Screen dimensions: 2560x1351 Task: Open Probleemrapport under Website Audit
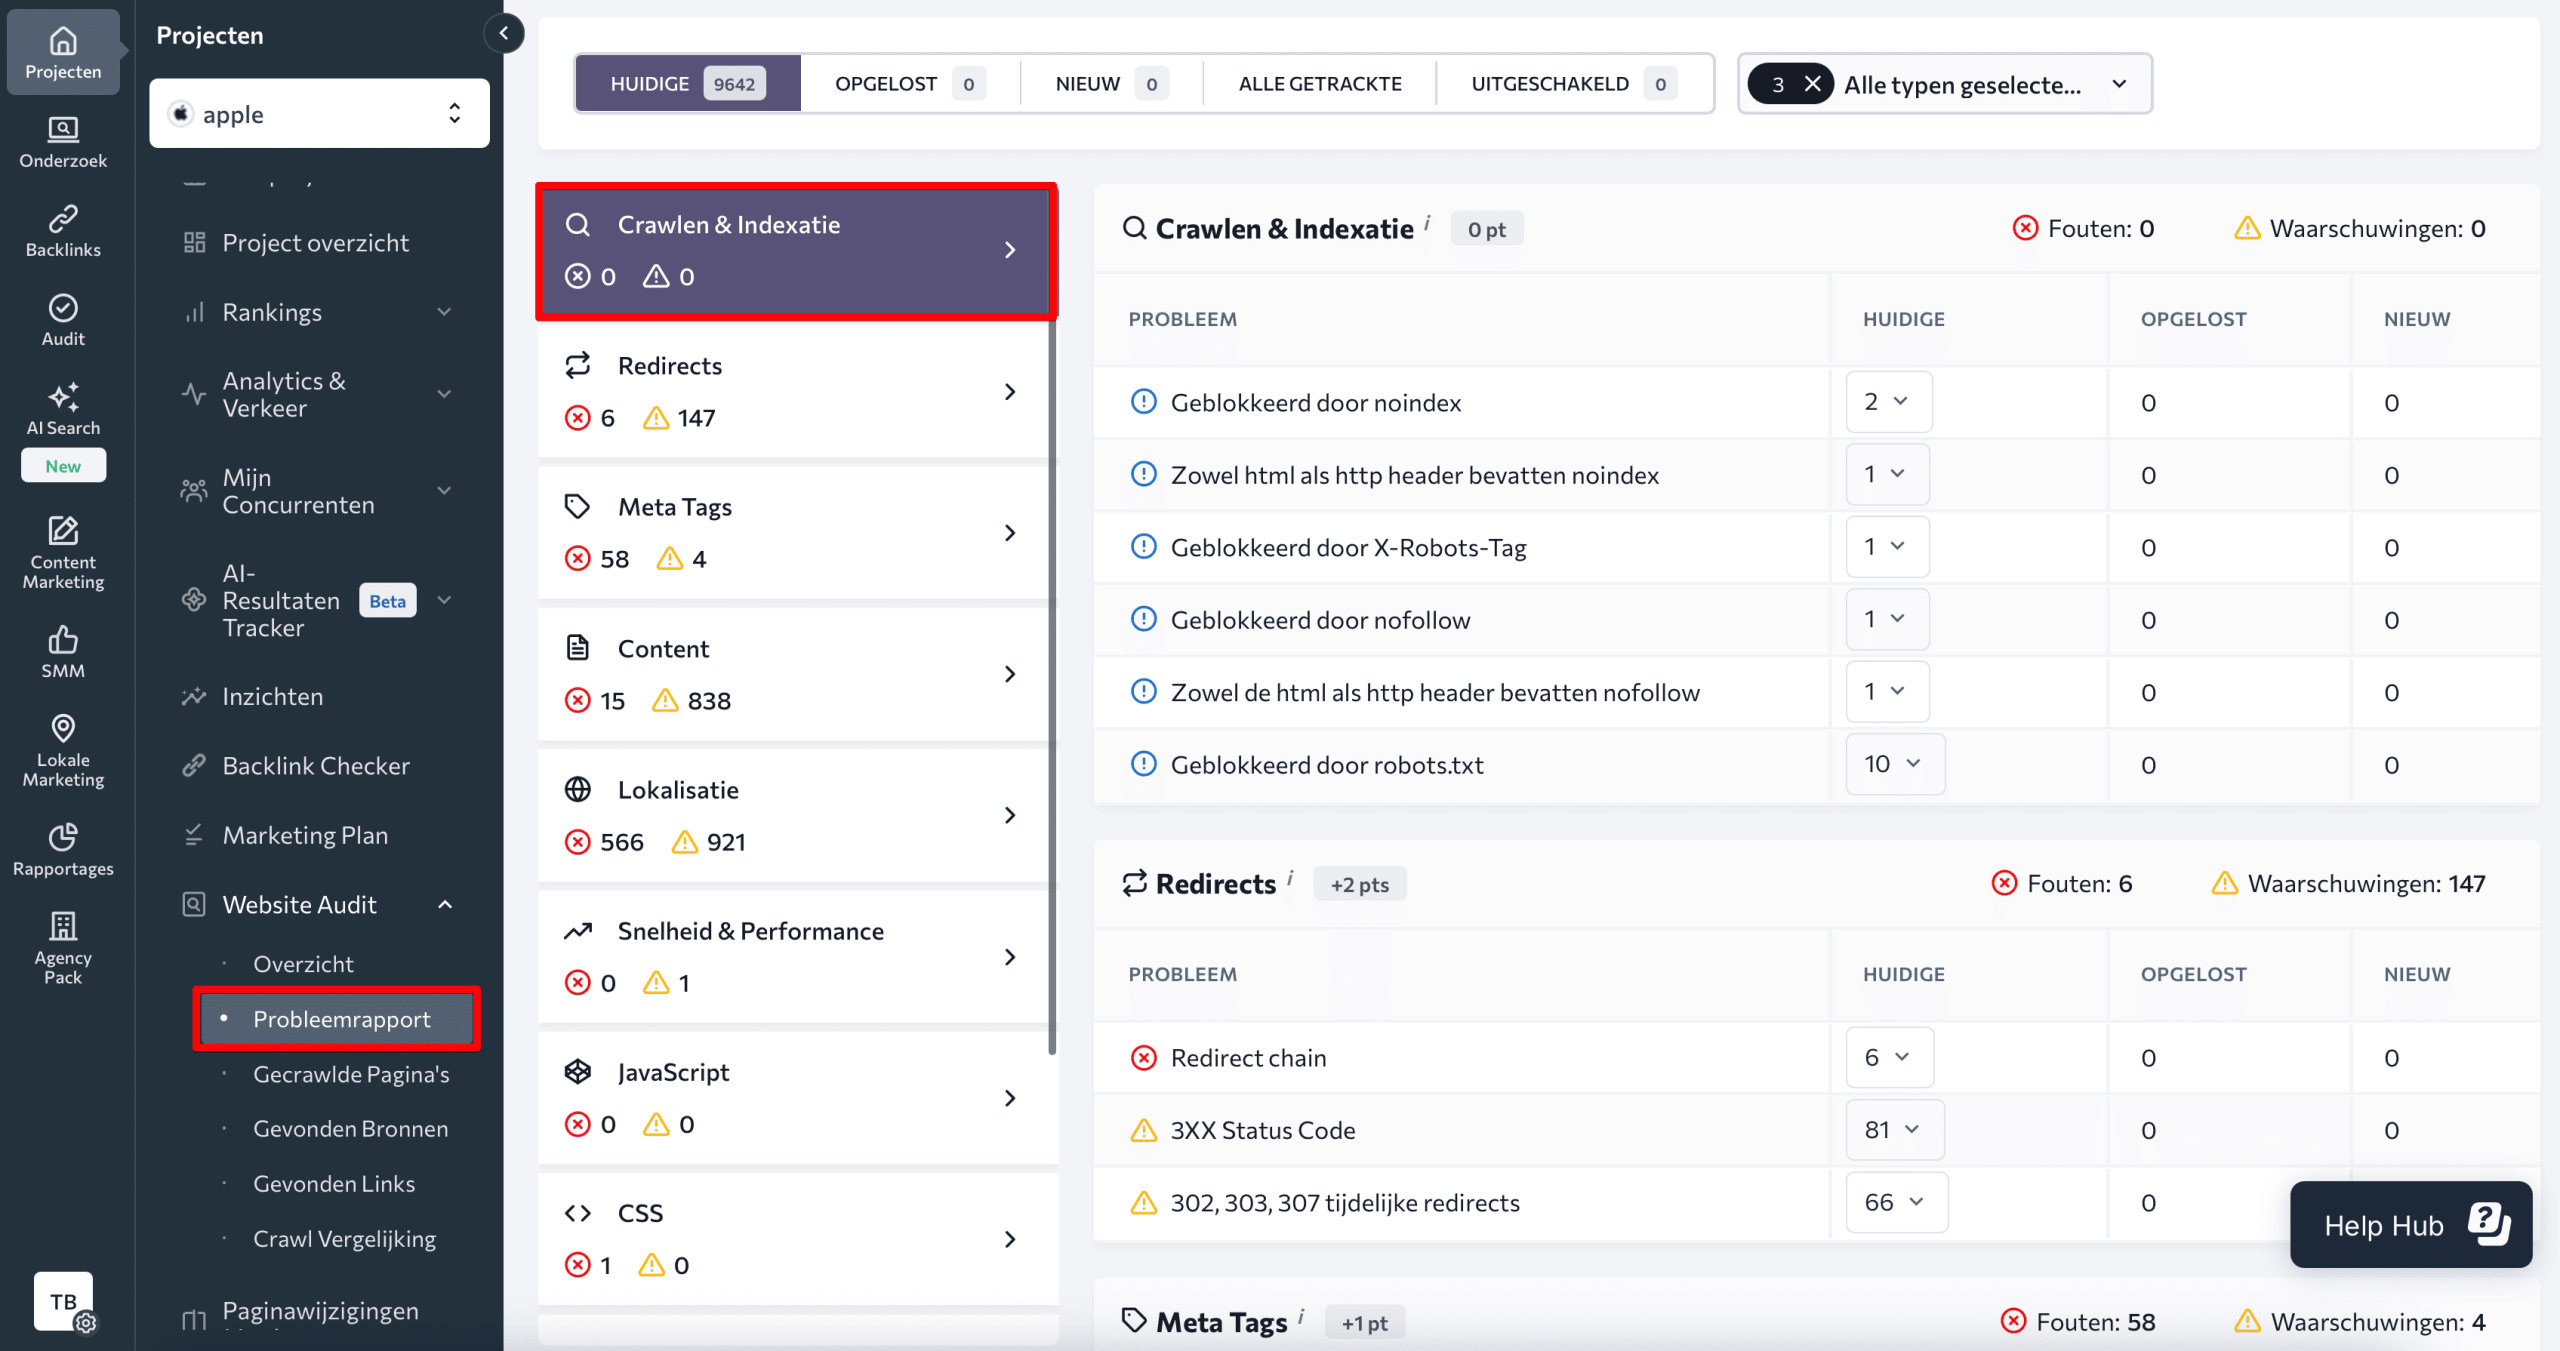336,1019
